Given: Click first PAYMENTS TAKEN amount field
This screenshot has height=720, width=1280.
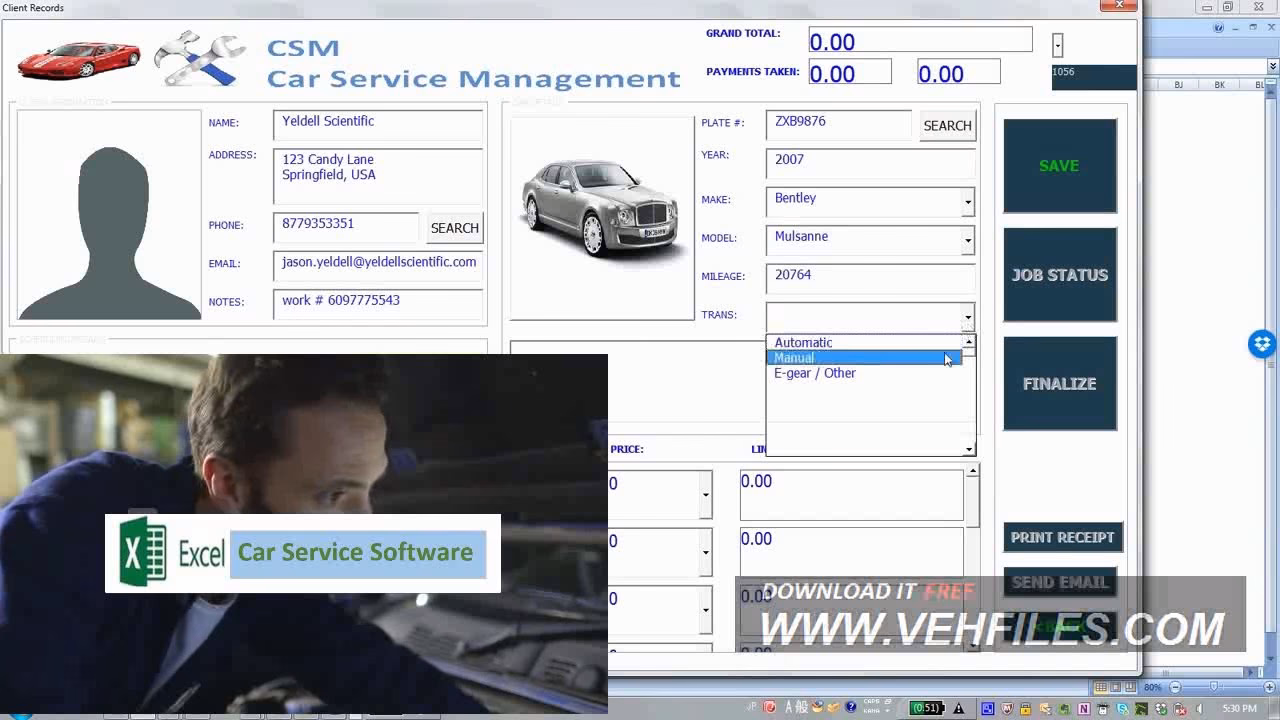Looking at the screenshot, I should click(849, 72).
